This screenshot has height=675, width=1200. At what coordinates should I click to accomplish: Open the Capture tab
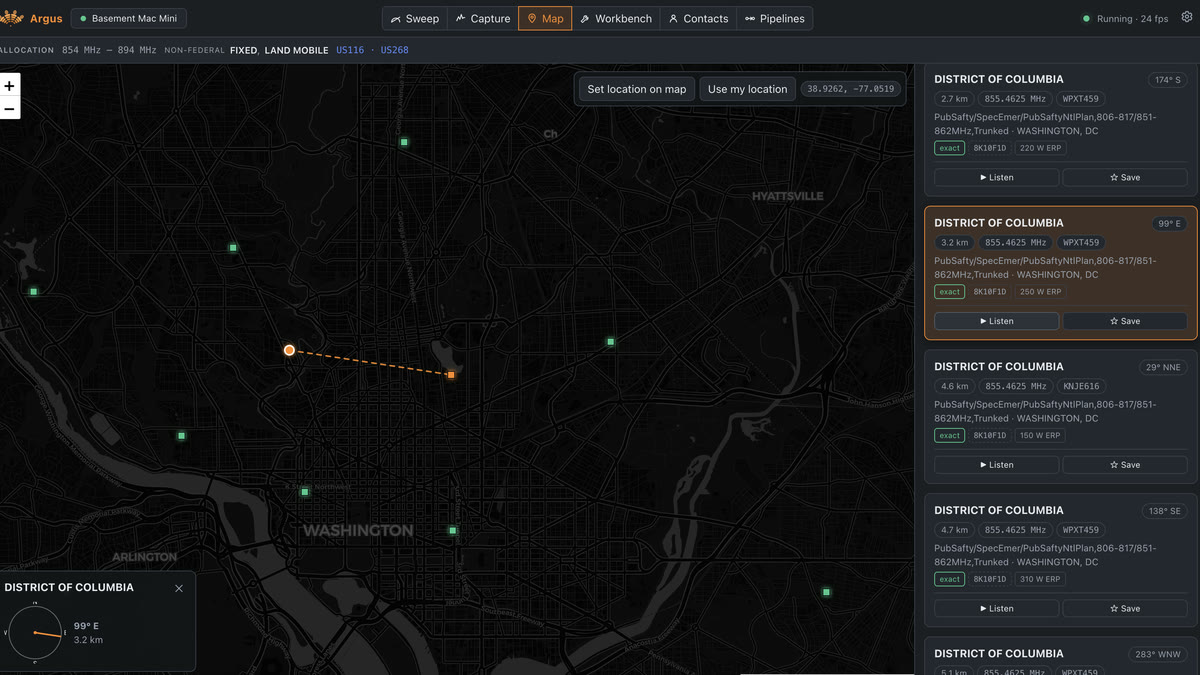tap(482, 18)
